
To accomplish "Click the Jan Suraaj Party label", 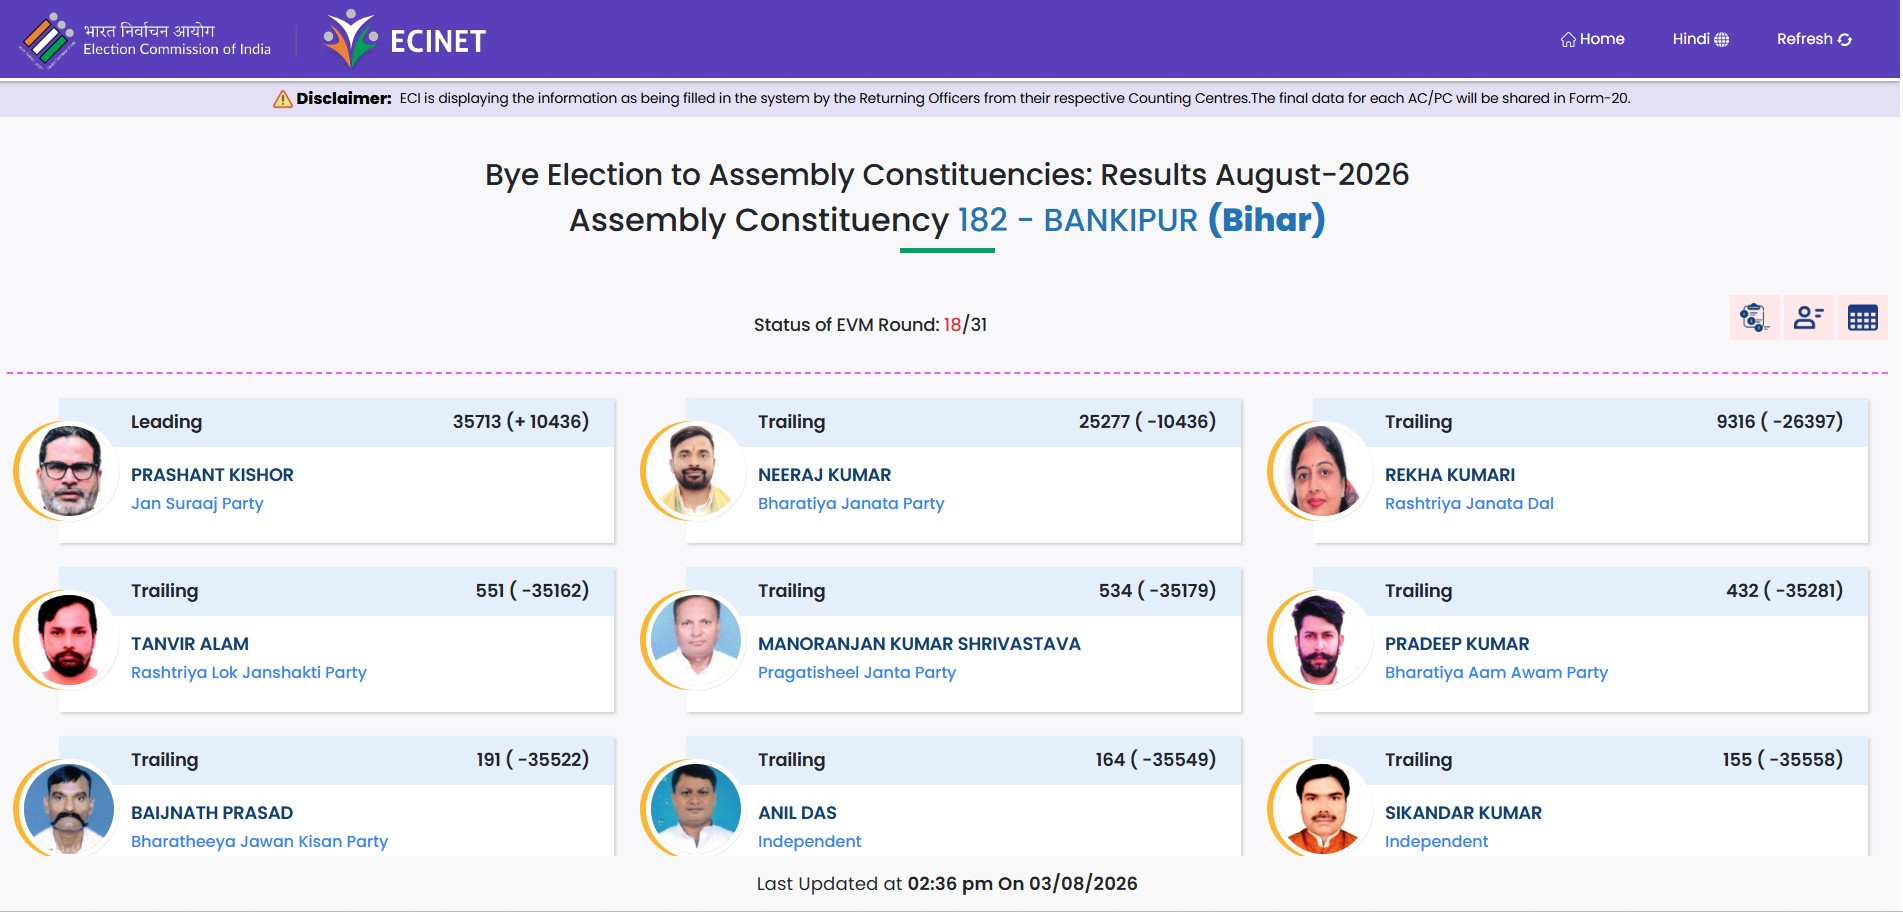I will click(x=197, y=503).
